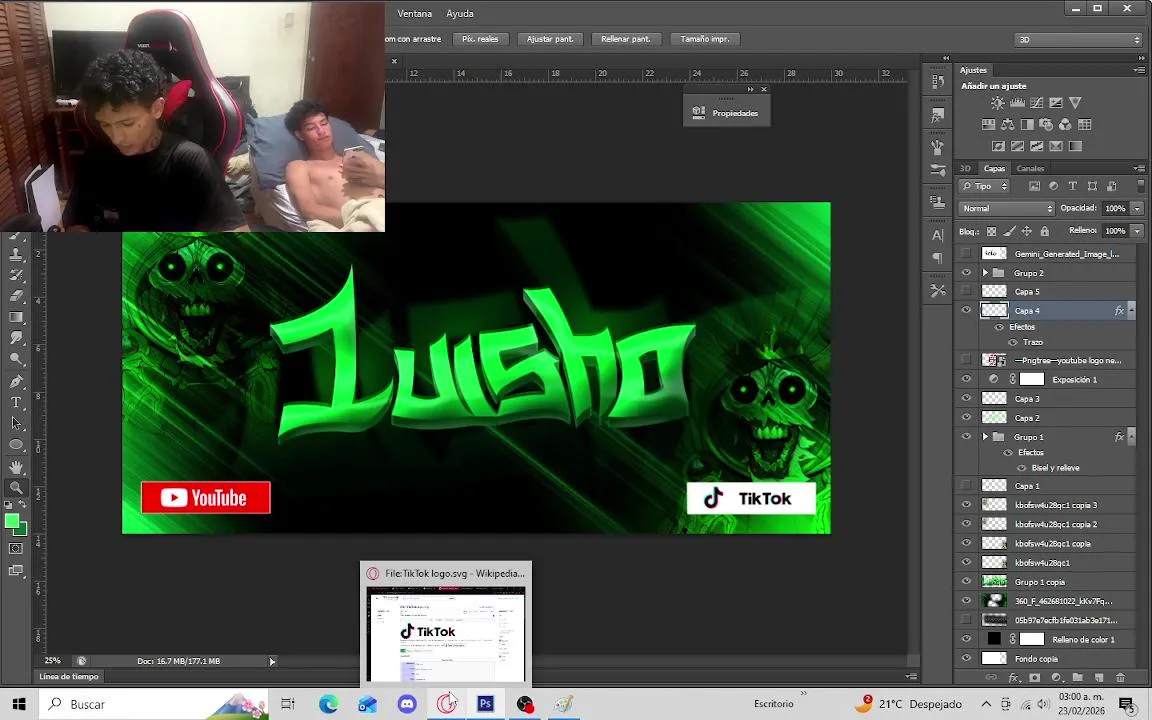Select the Horizontal Type tool
This screenshot has height=720, width=1152.
point(16,403)
